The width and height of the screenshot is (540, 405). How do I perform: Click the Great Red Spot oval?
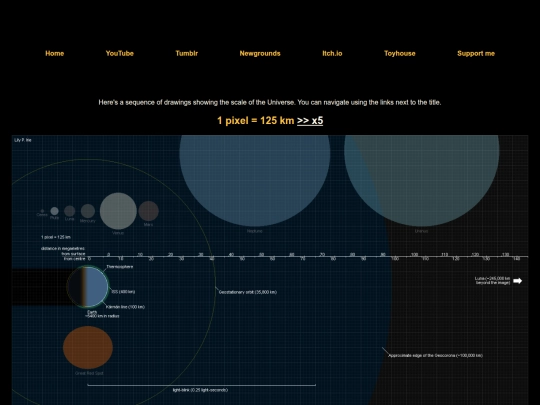(x=88, y=347)
